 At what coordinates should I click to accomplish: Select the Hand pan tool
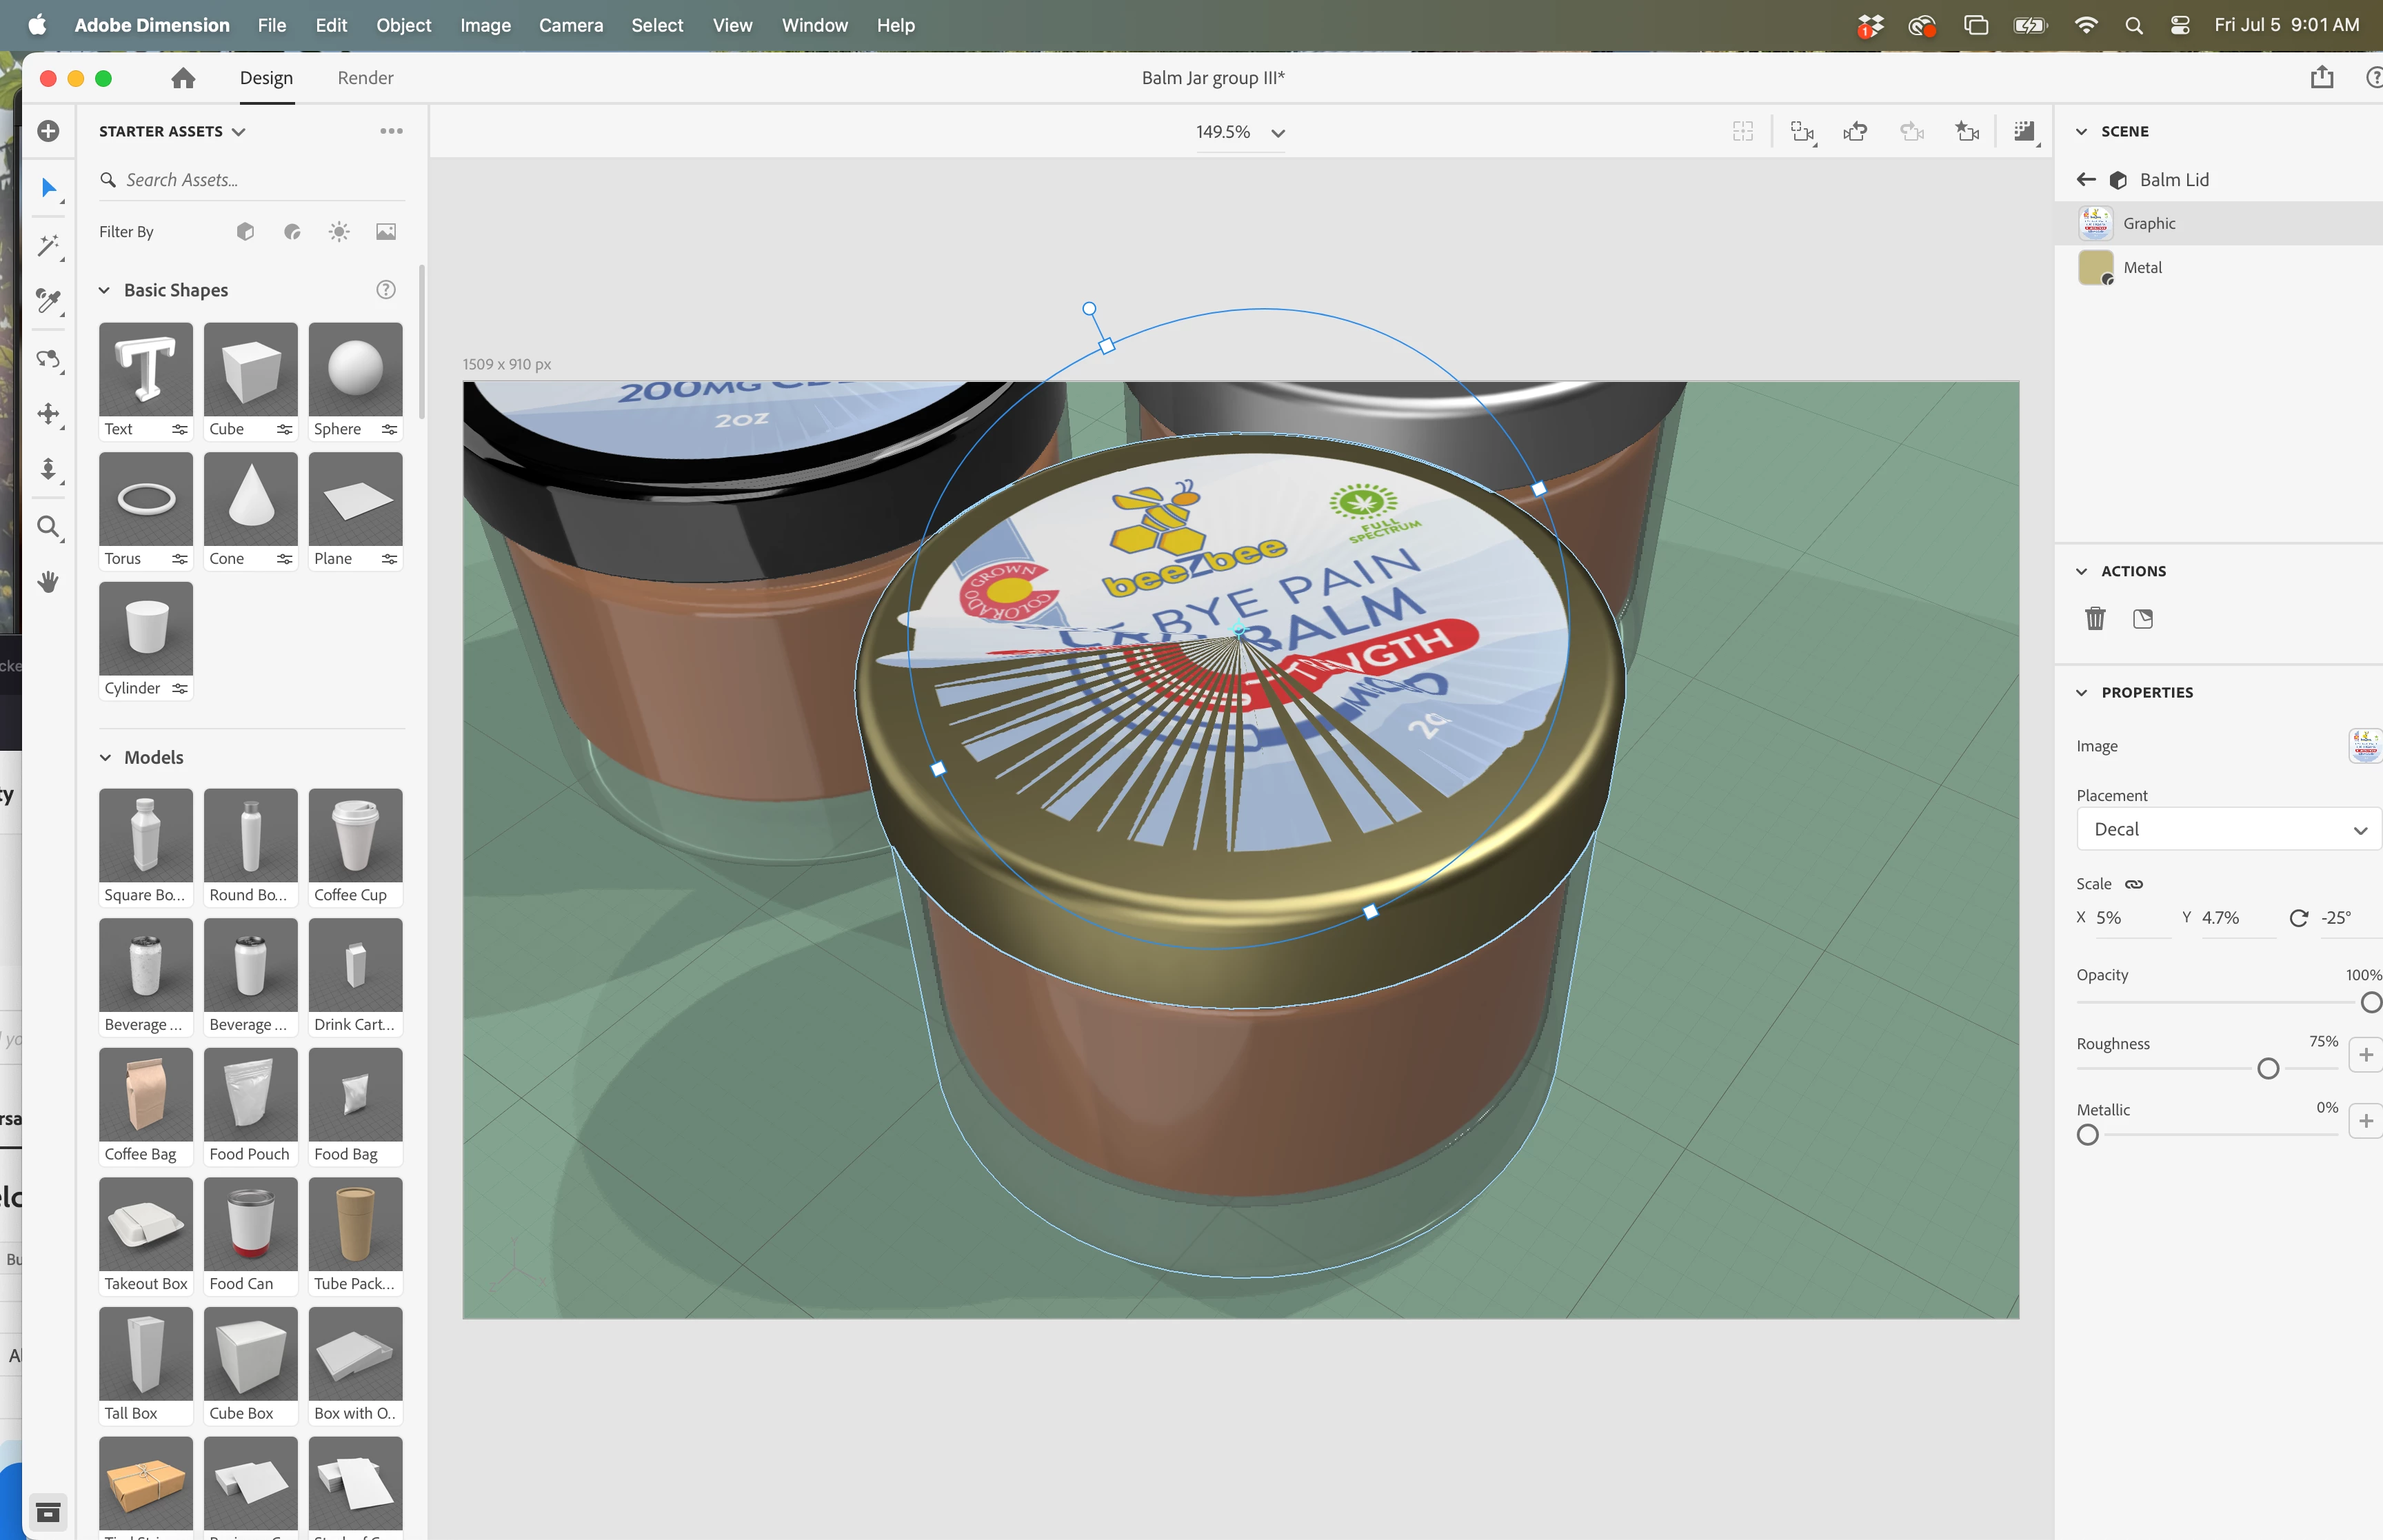pyautogui.click(x=48, y=581)
